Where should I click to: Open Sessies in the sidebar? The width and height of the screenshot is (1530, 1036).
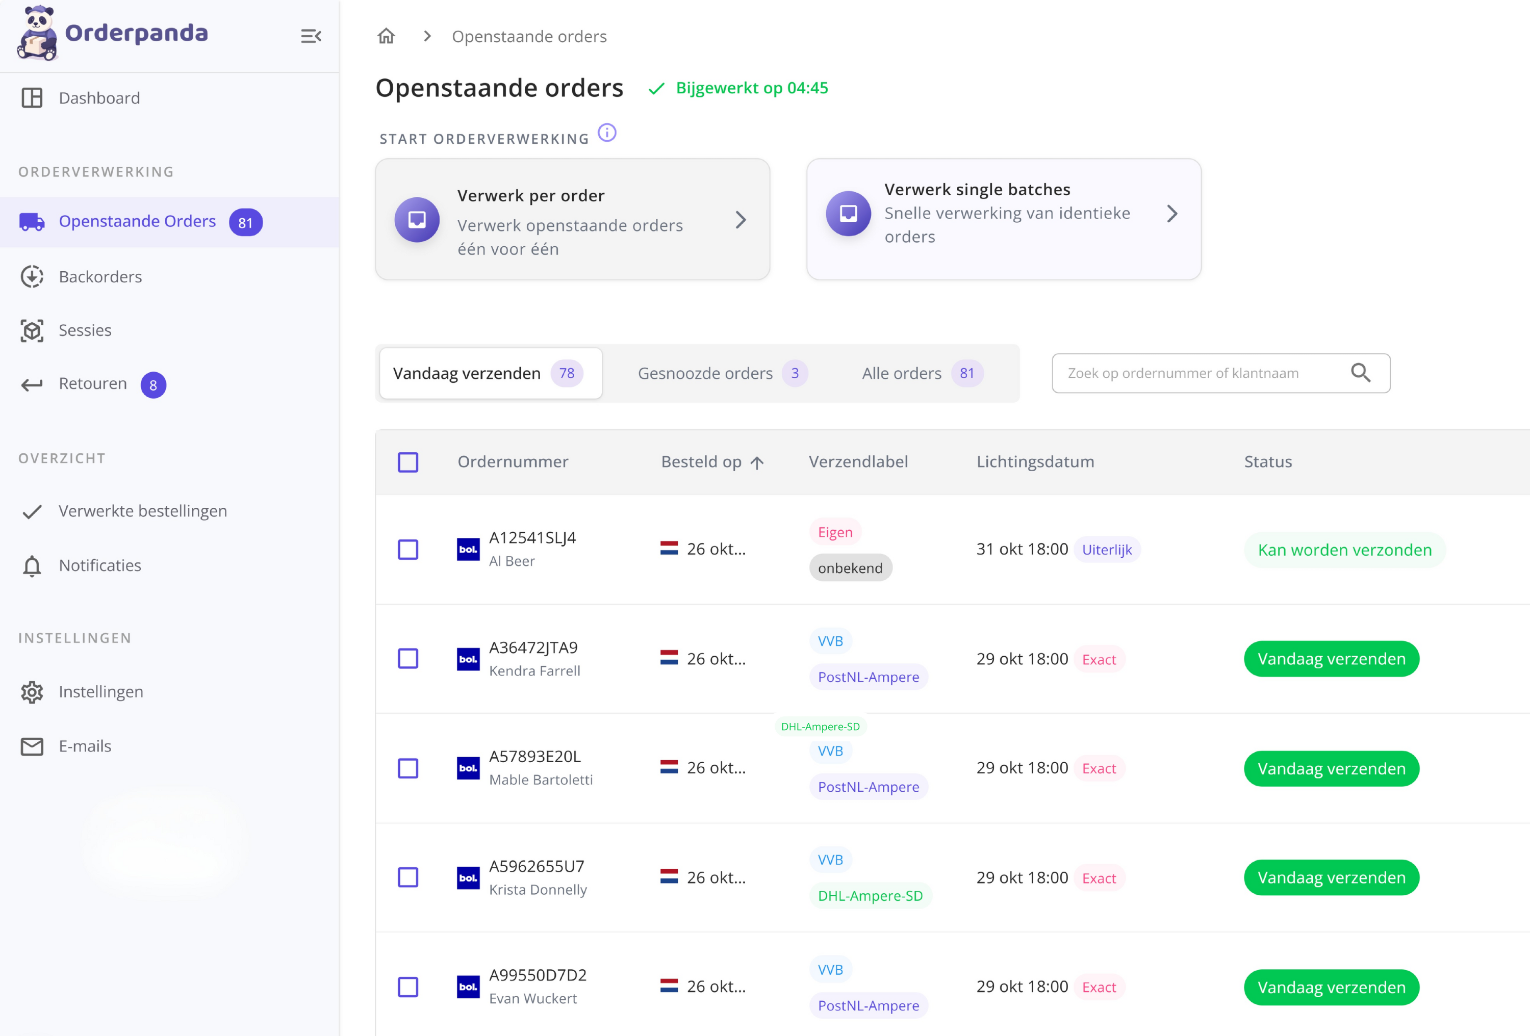[85, 330]
